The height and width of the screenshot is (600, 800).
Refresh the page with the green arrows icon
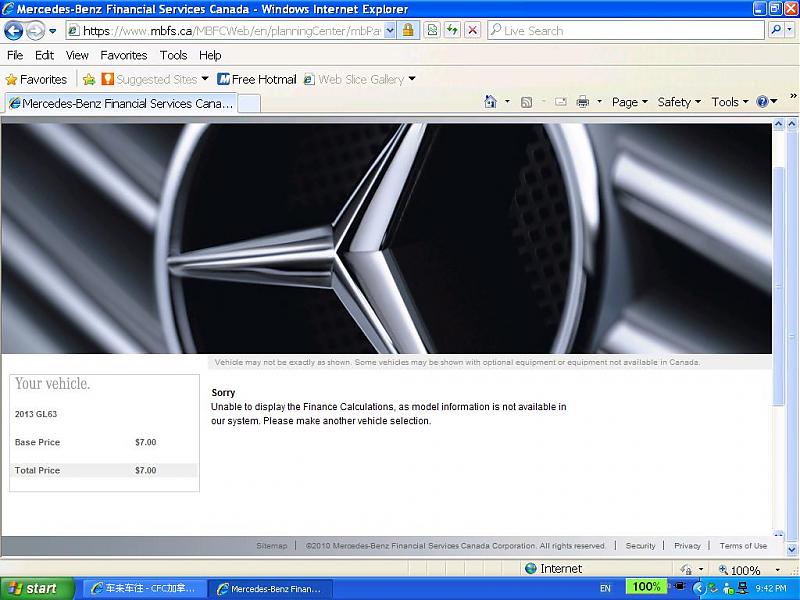click(x=453, y=31)
